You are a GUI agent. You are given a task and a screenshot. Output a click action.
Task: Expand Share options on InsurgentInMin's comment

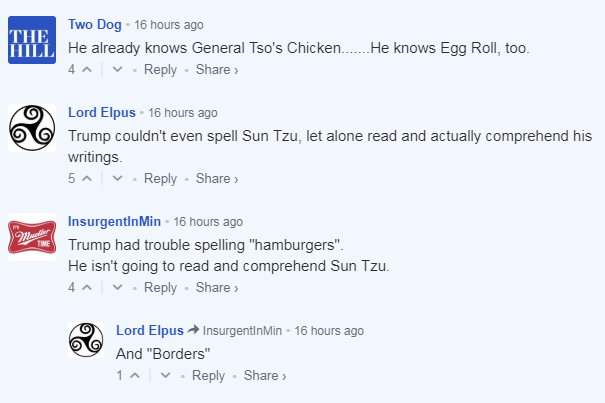pos(217,288)
